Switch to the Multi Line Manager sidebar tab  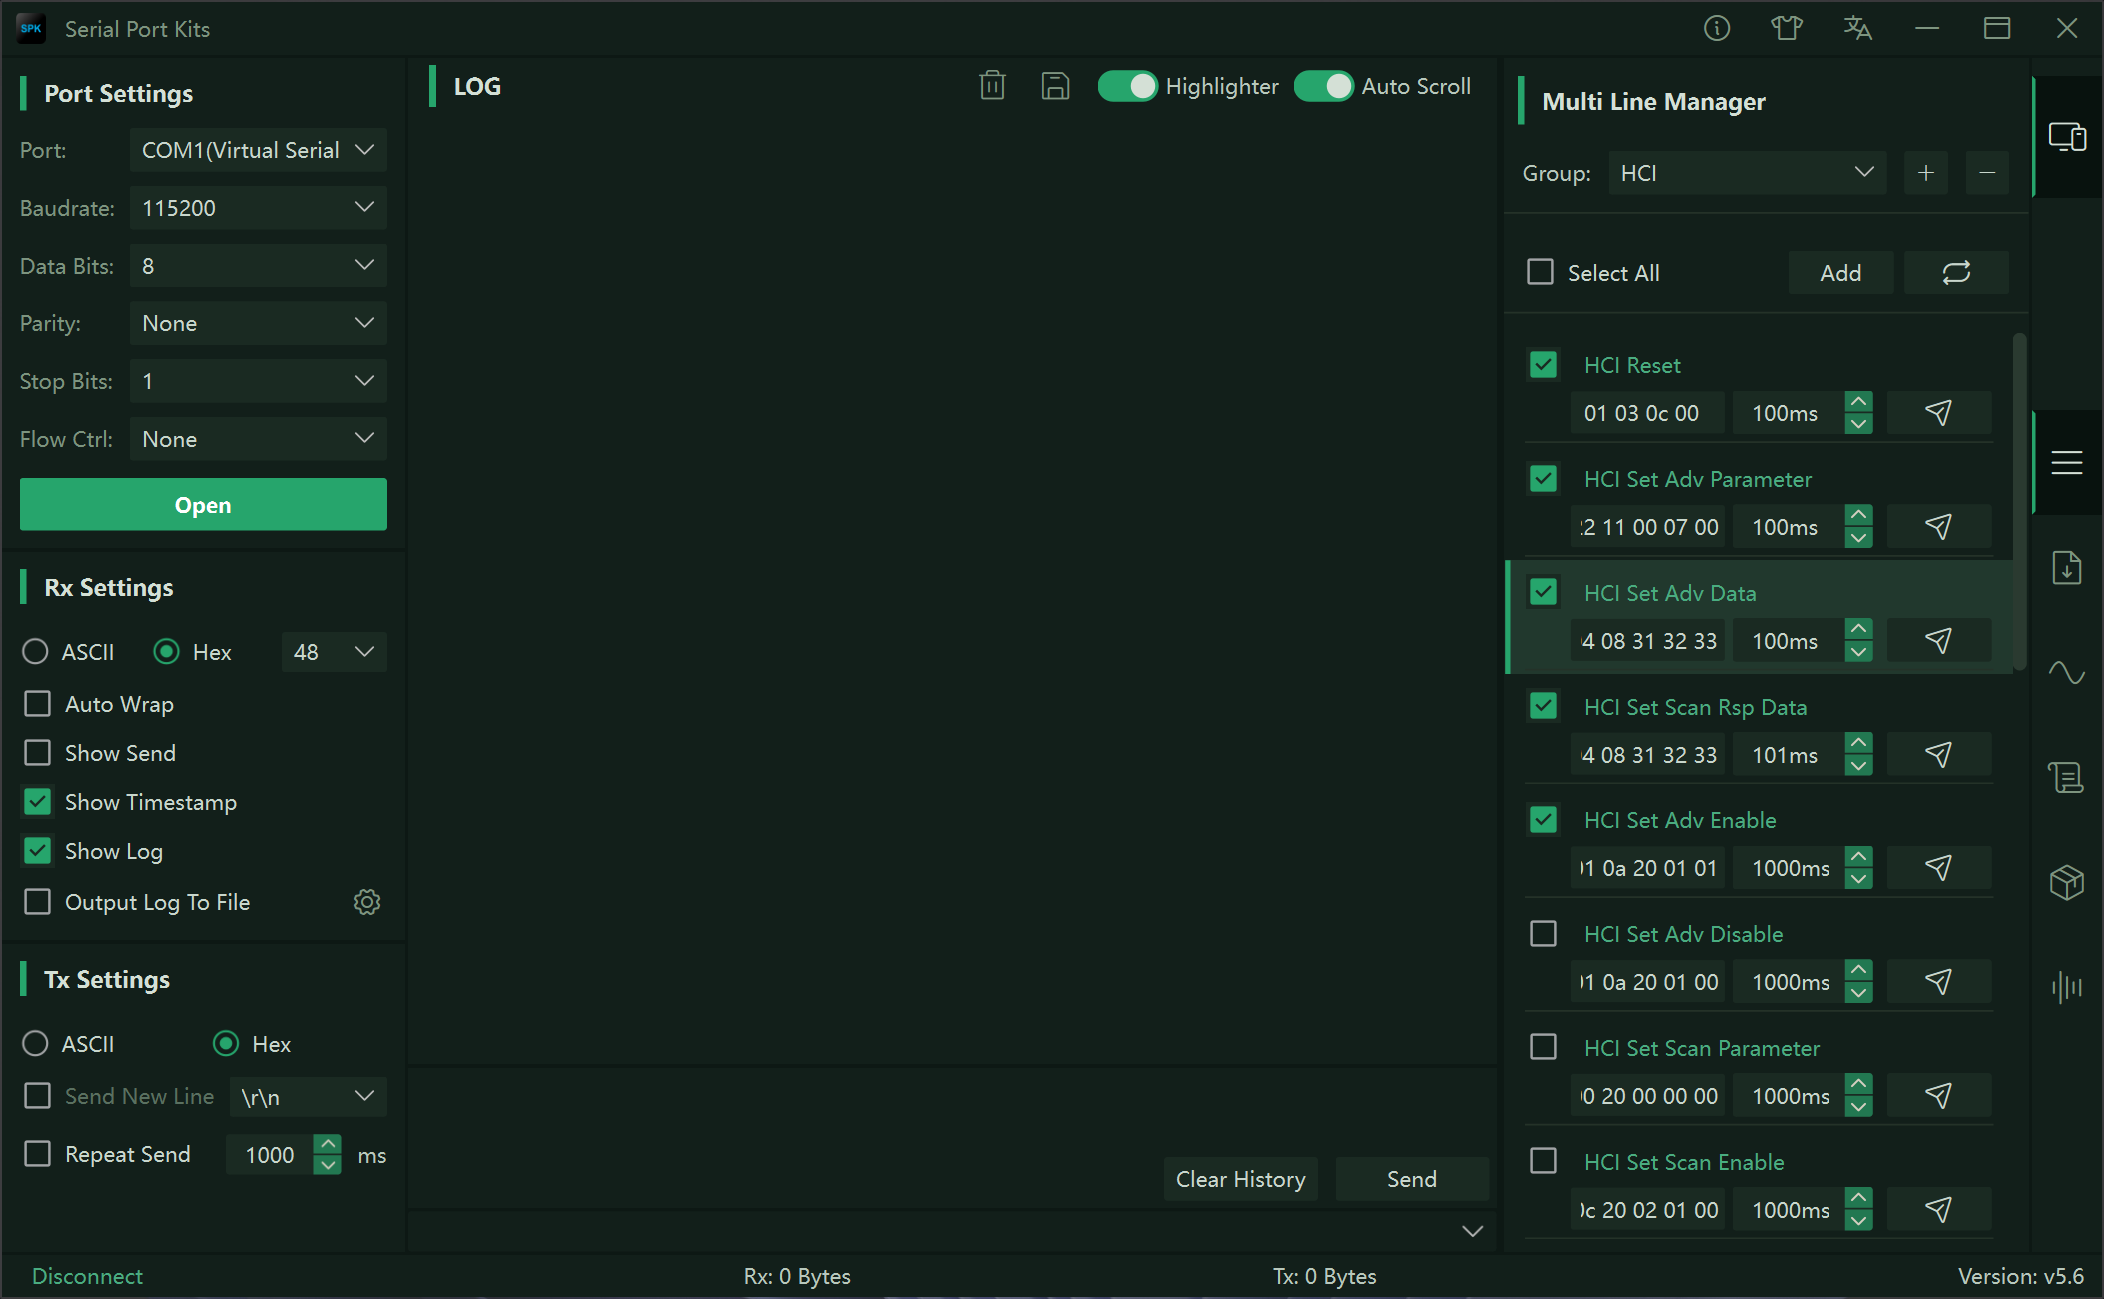coord(2066,463)
